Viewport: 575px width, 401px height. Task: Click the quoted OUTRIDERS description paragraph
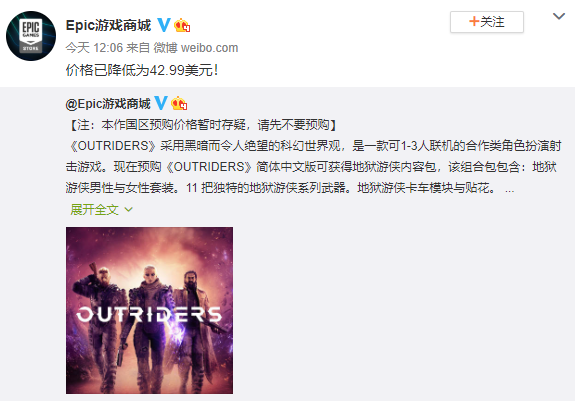pyautogui.click(x=314, y=167)
